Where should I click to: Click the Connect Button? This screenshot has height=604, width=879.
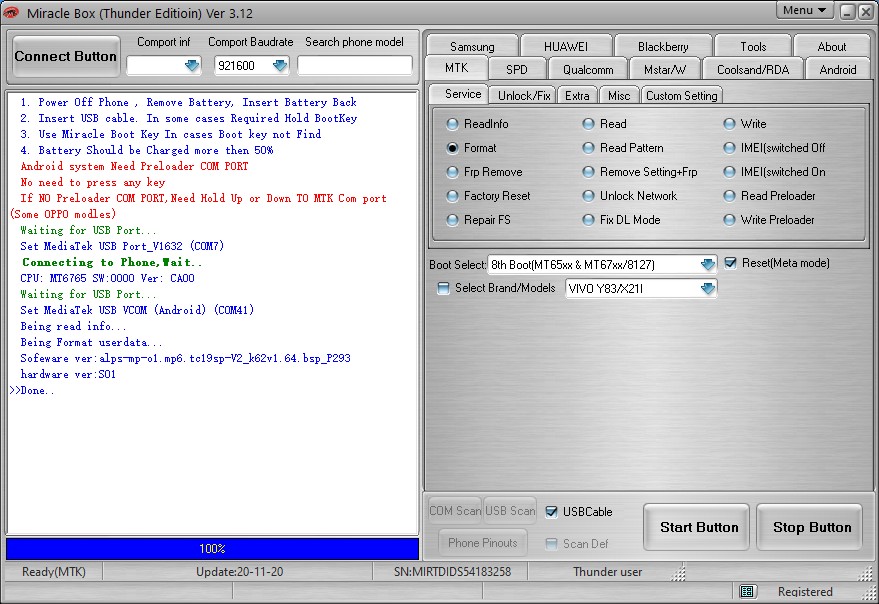coord(66,57)
